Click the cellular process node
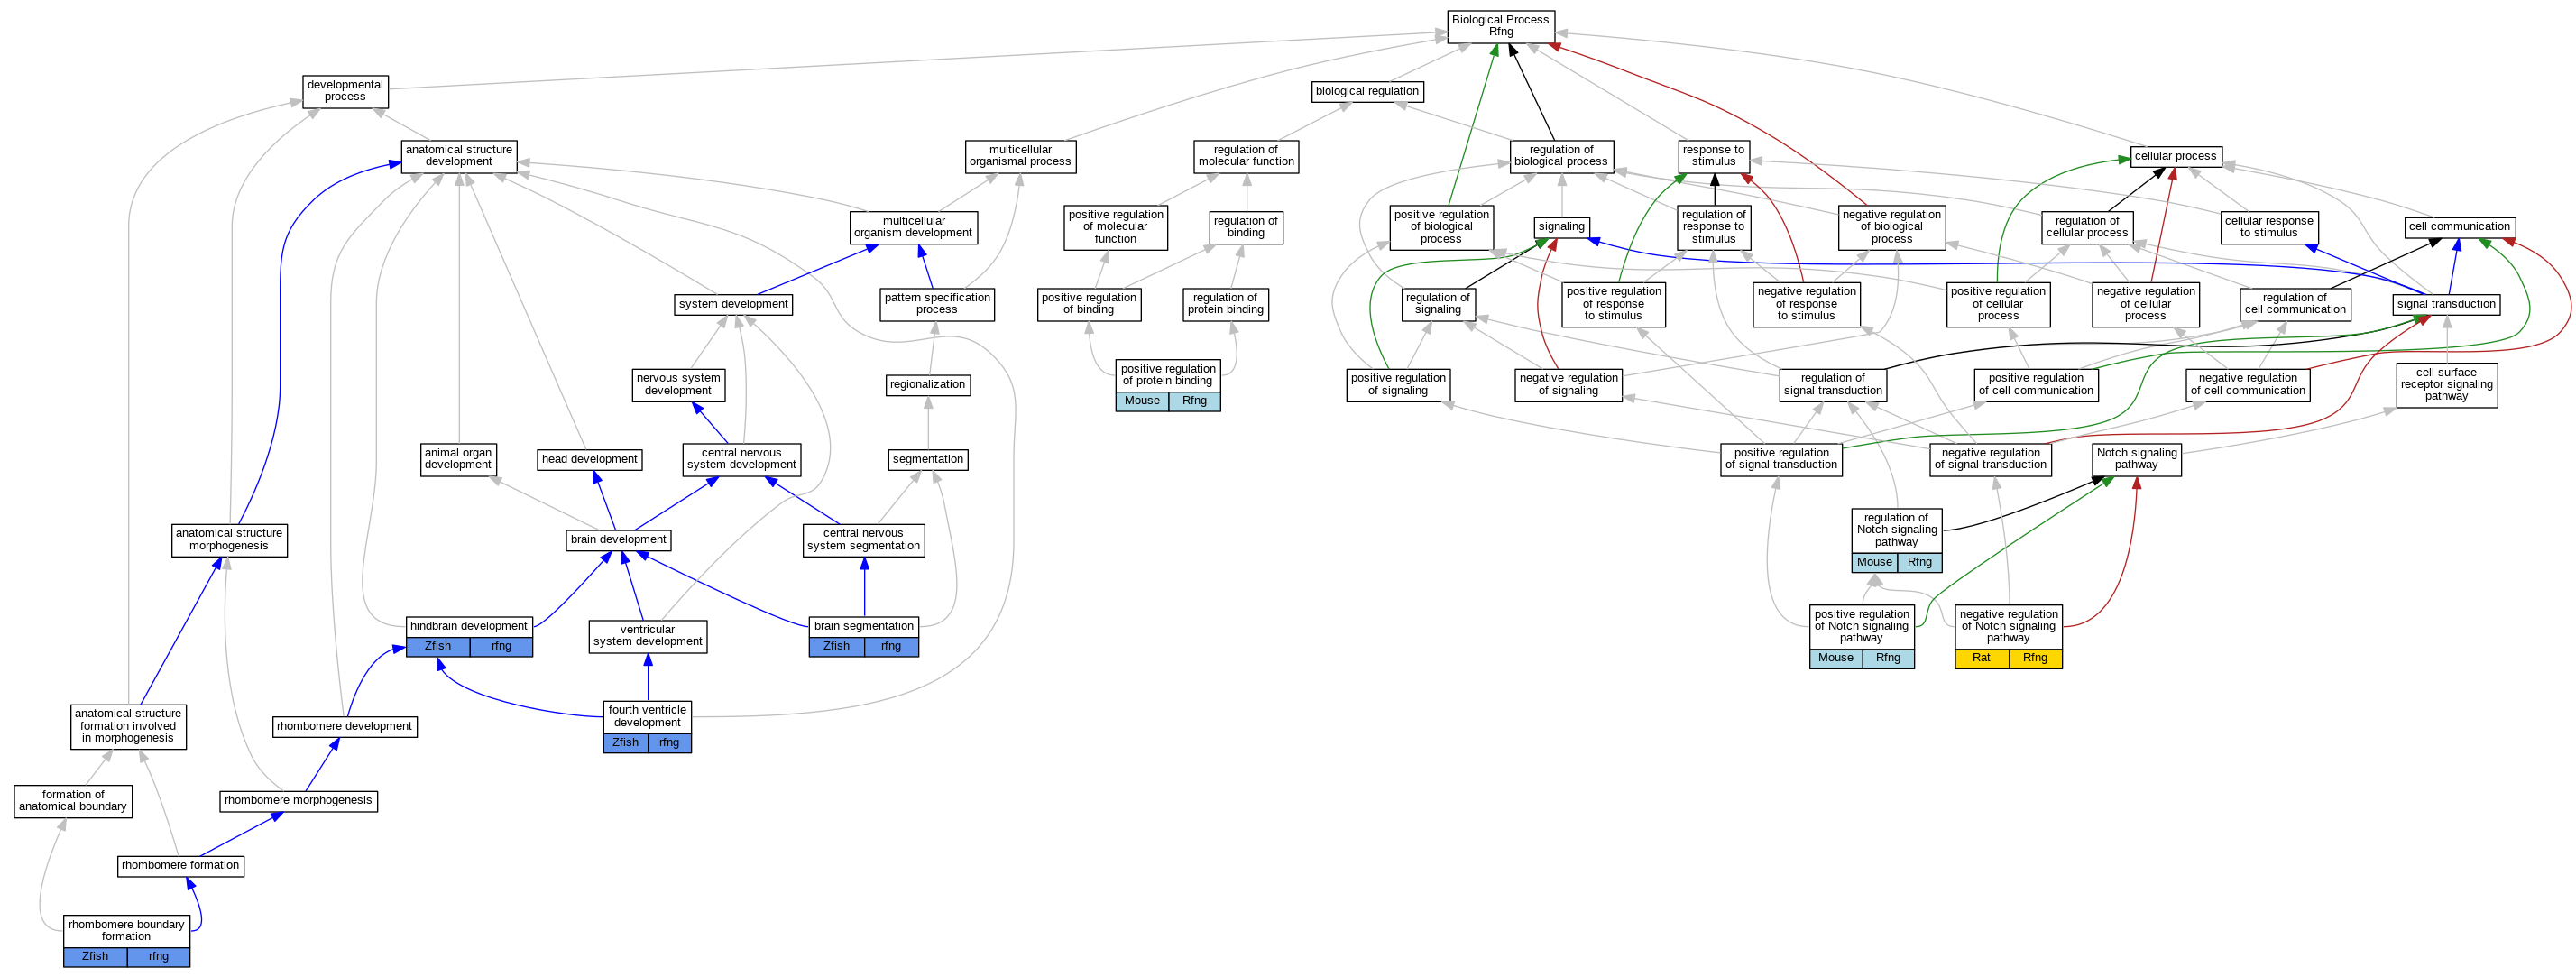 tap(2176, 157)
